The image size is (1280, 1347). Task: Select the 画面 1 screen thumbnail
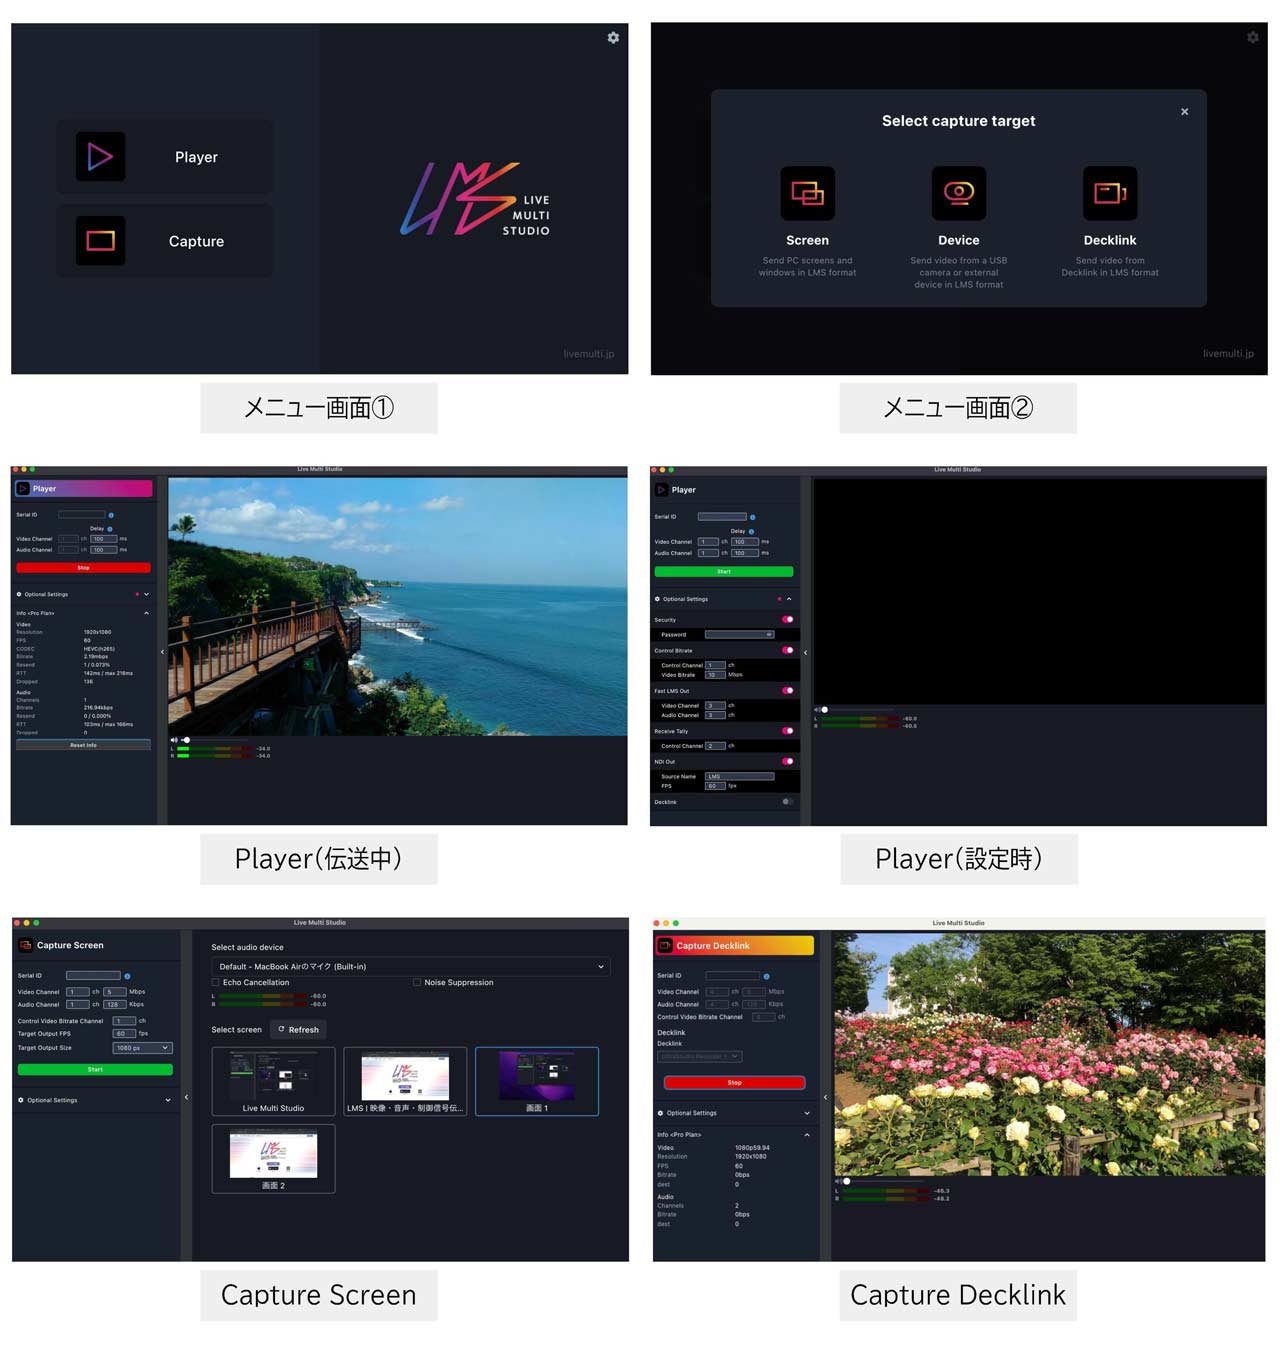pyautogui.click(x=537, y=1081)
